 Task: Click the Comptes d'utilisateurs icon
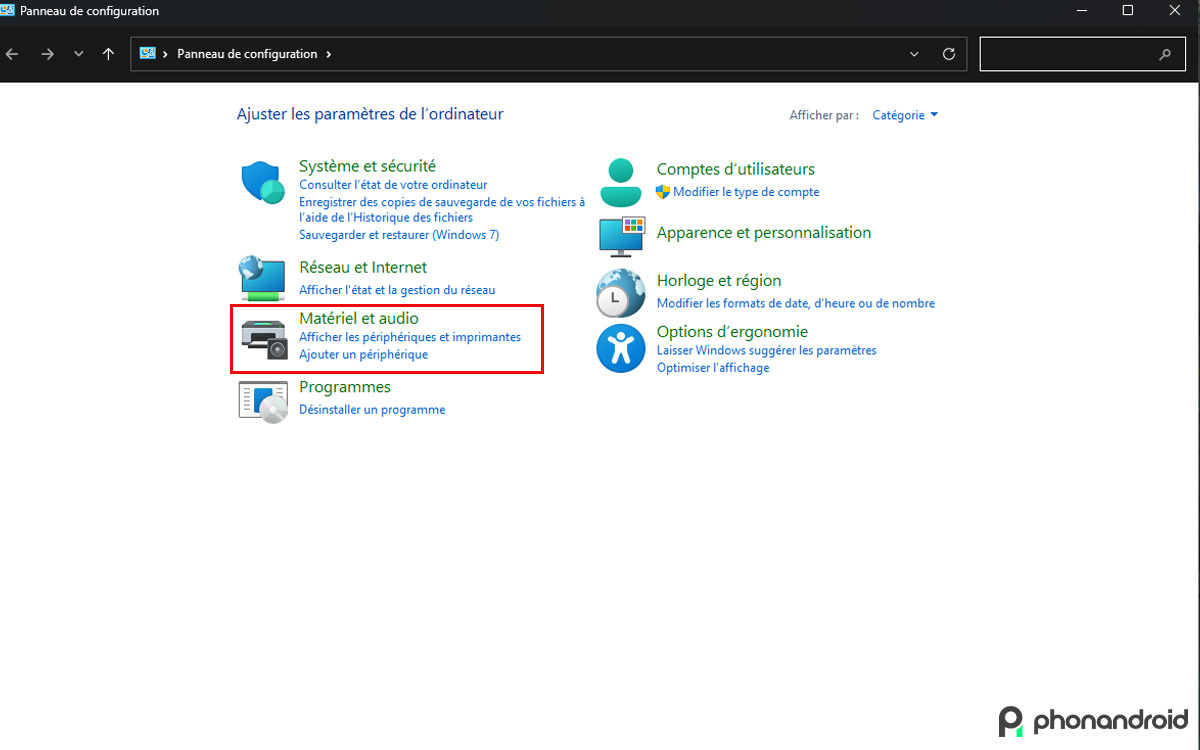click(620, 181)
